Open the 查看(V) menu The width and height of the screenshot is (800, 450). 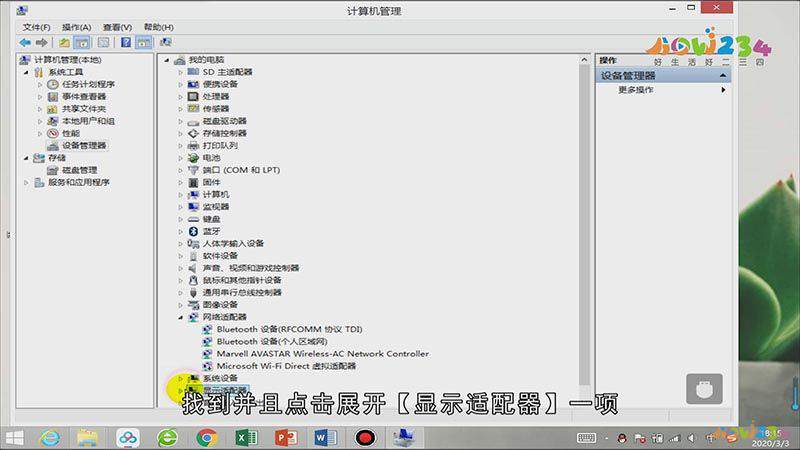(x=117, y=27)
